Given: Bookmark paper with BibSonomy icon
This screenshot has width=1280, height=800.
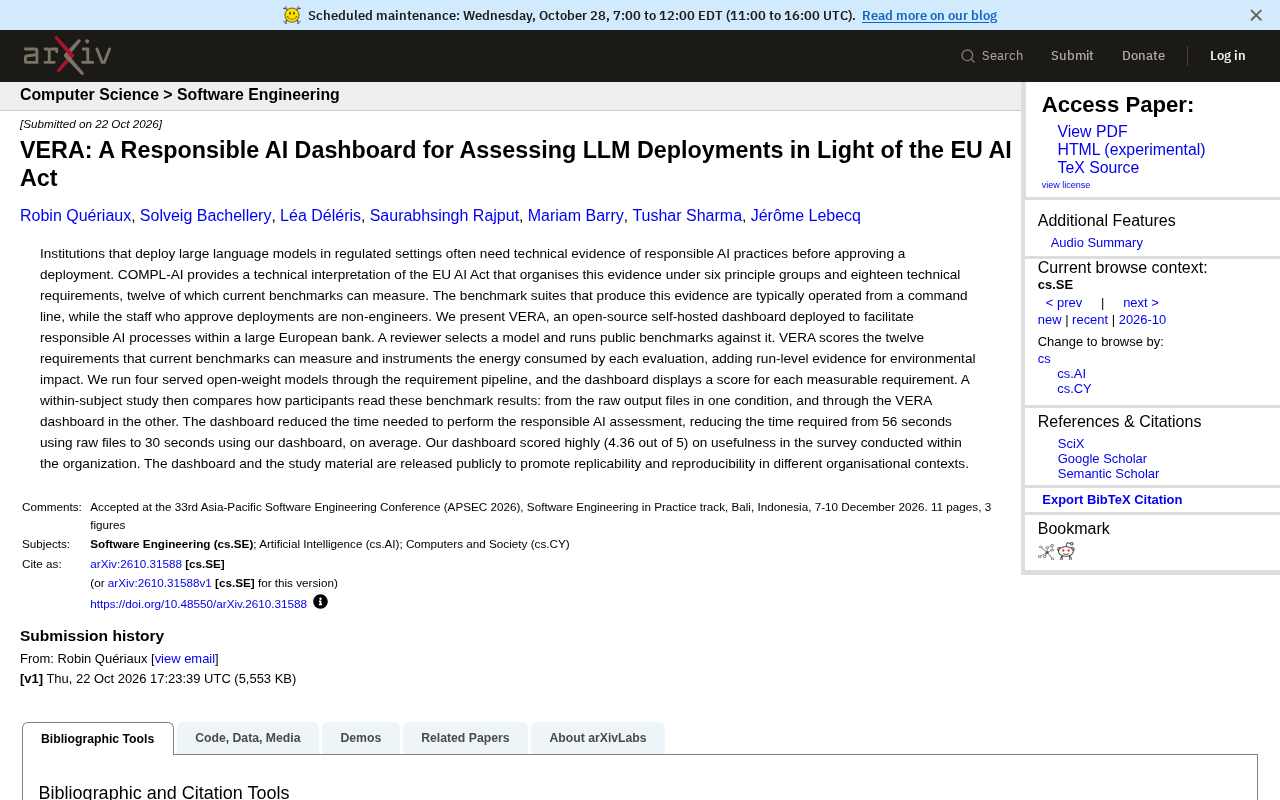Looking at the screenshot, I should (x=1046, y=551).
